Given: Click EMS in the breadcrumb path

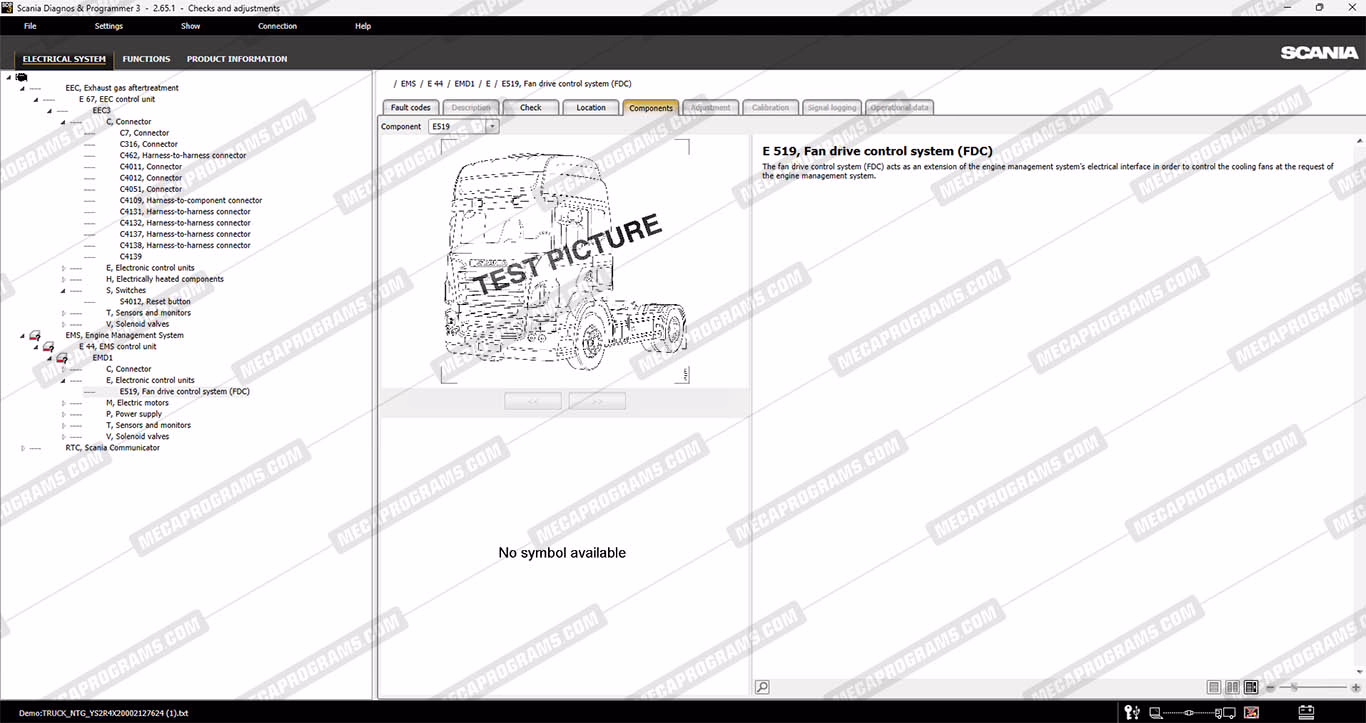Looking at the screenshot, I should pos(408,84).
